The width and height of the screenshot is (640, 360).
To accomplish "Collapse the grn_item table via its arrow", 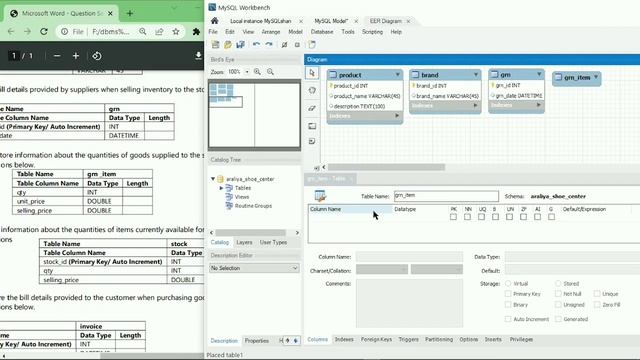I will pyautogui.click(x=596, y=77).
